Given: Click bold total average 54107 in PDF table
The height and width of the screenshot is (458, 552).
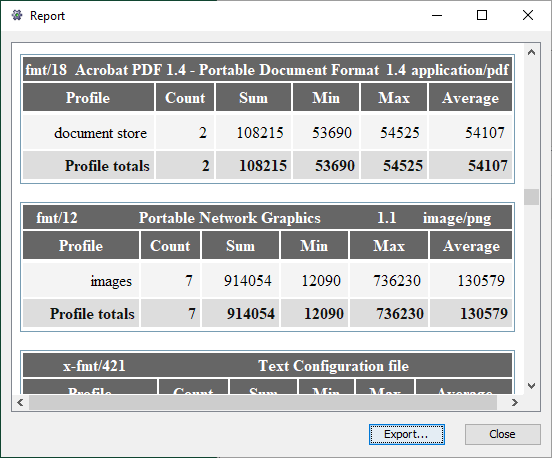Looking at the screenshot, I should click(470, 165).
